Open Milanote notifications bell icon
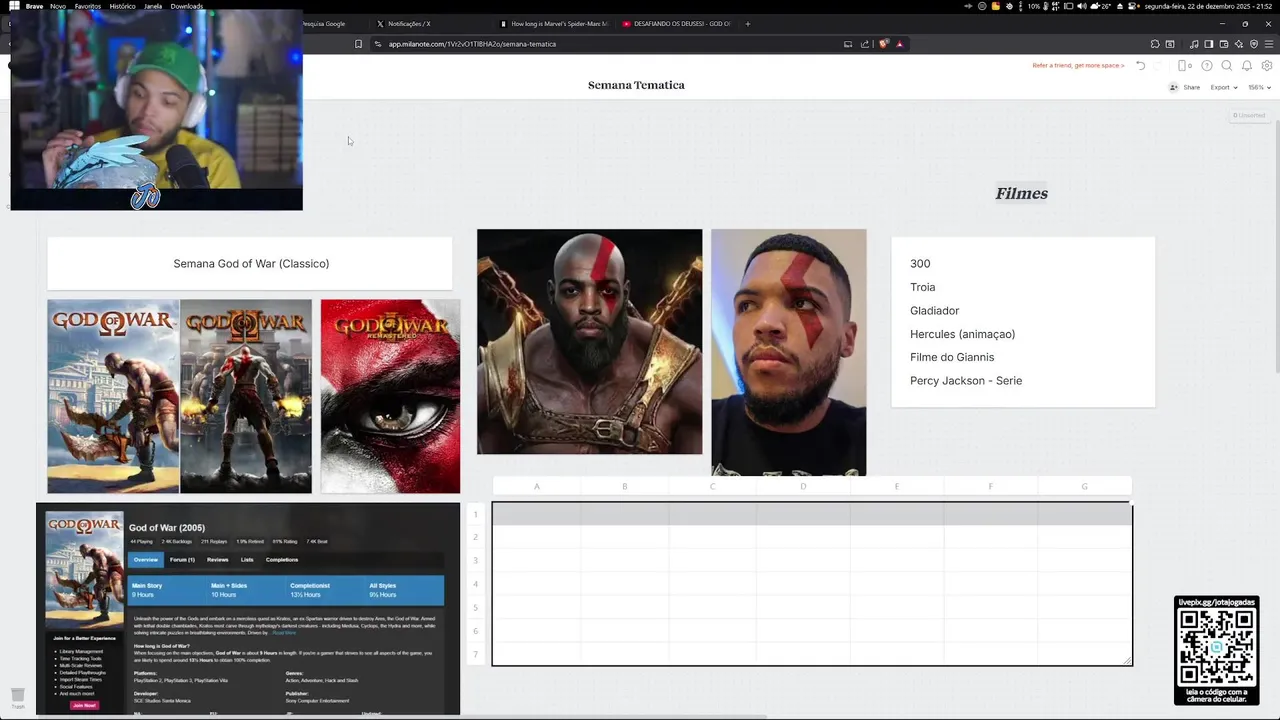The width and height of the screenshot is (1280, 720). pyautogui.click(x=1247, y=65)
